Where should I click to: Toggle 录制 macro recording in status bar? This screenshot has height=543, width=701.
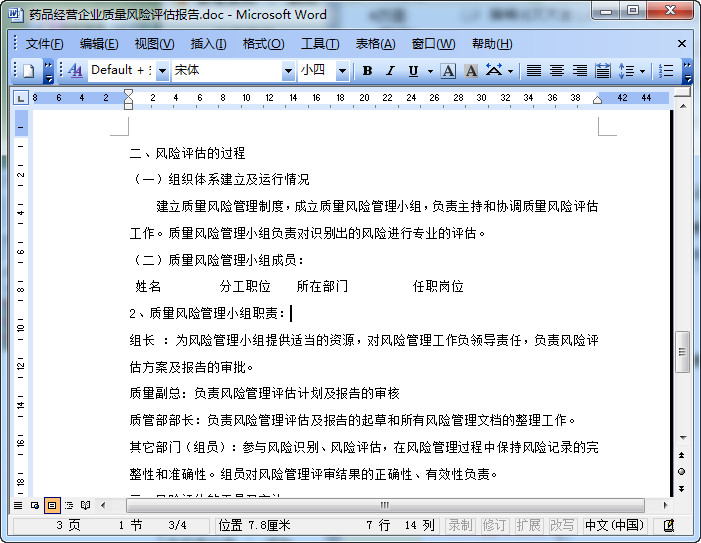[460, 525]
